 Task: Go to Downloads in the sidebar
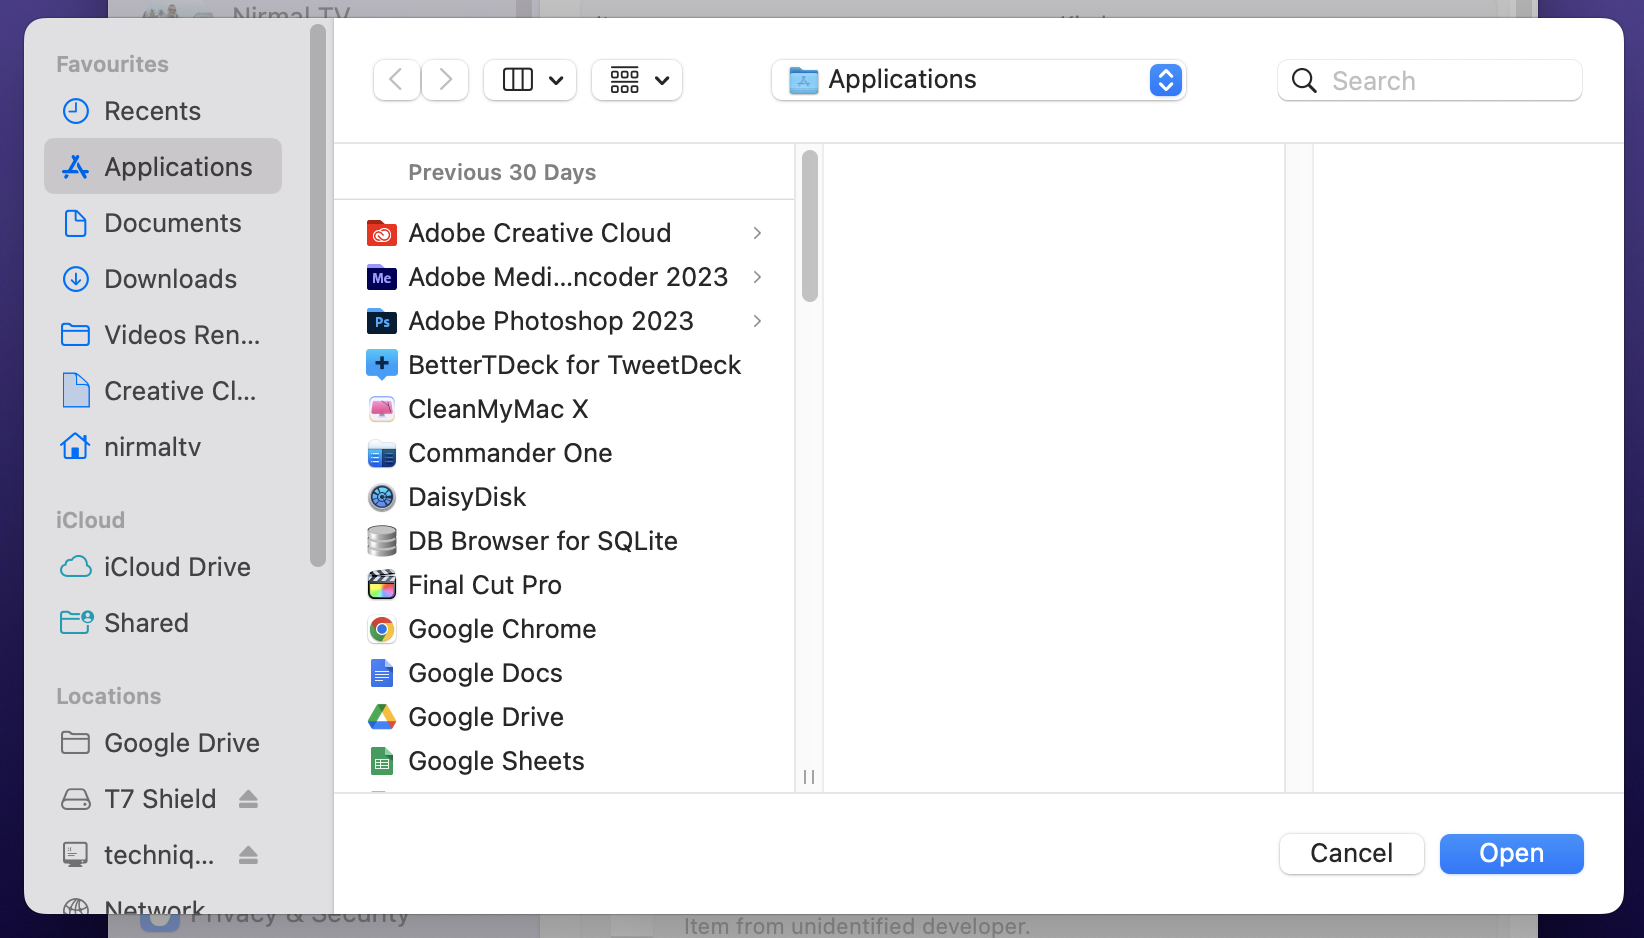[x=163, y=279]
